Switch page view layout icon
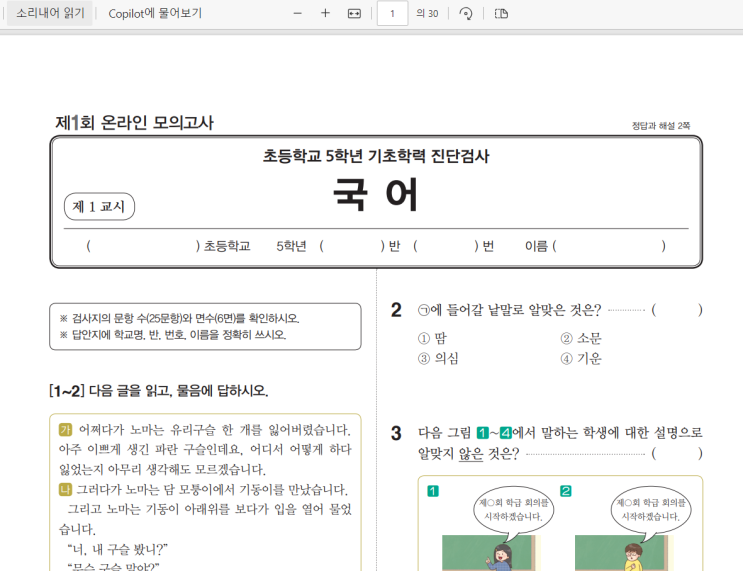This screenshot has height=571, width=743. tap(501, 14)
